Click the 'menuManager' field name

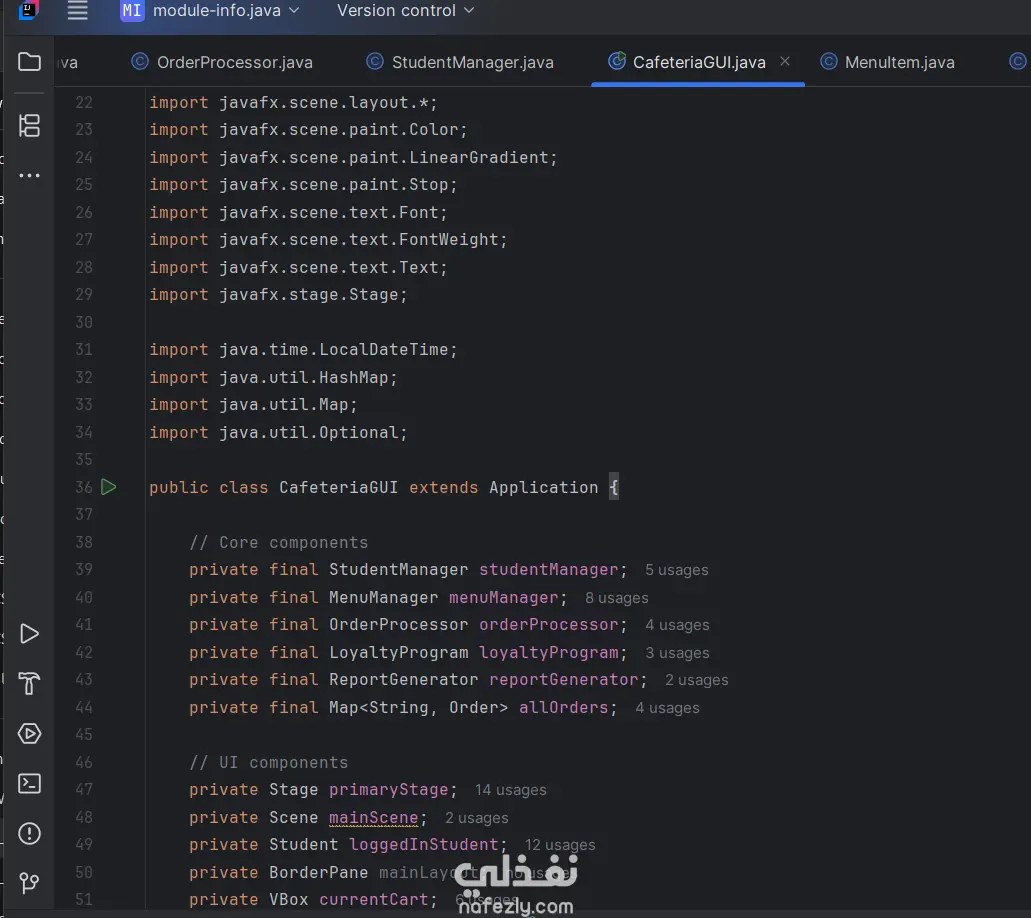click(503, 598)
